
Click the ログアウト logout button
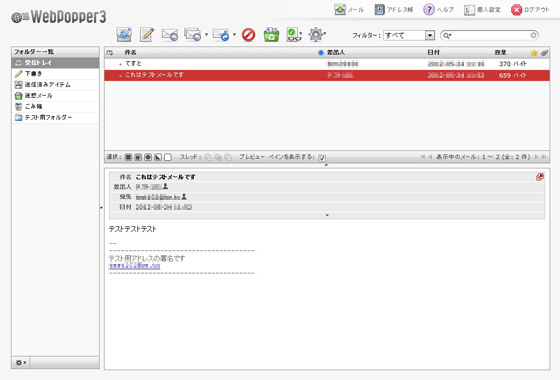point(530,10)
